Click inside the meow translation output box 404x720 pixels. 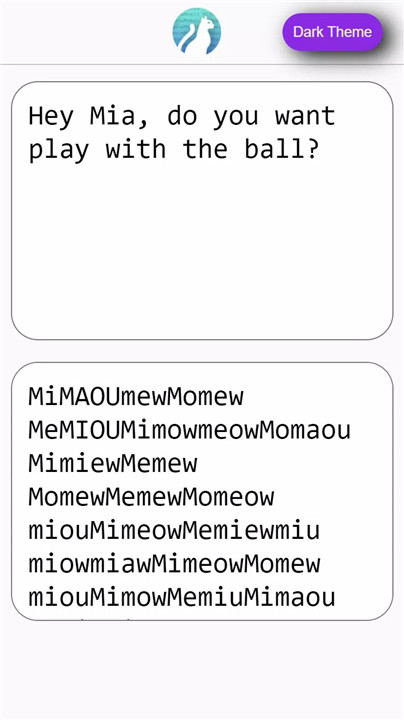pyautogui.click(x=202, y=491)
